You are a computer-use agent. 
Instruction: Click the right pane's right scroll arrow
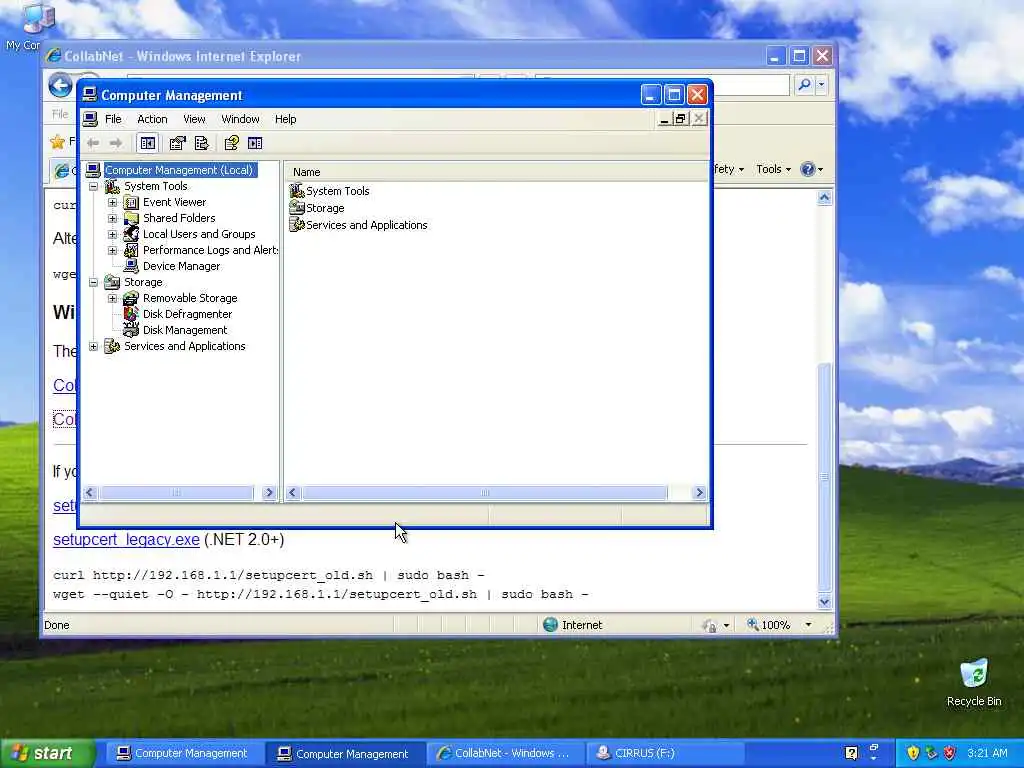point(699,493)
